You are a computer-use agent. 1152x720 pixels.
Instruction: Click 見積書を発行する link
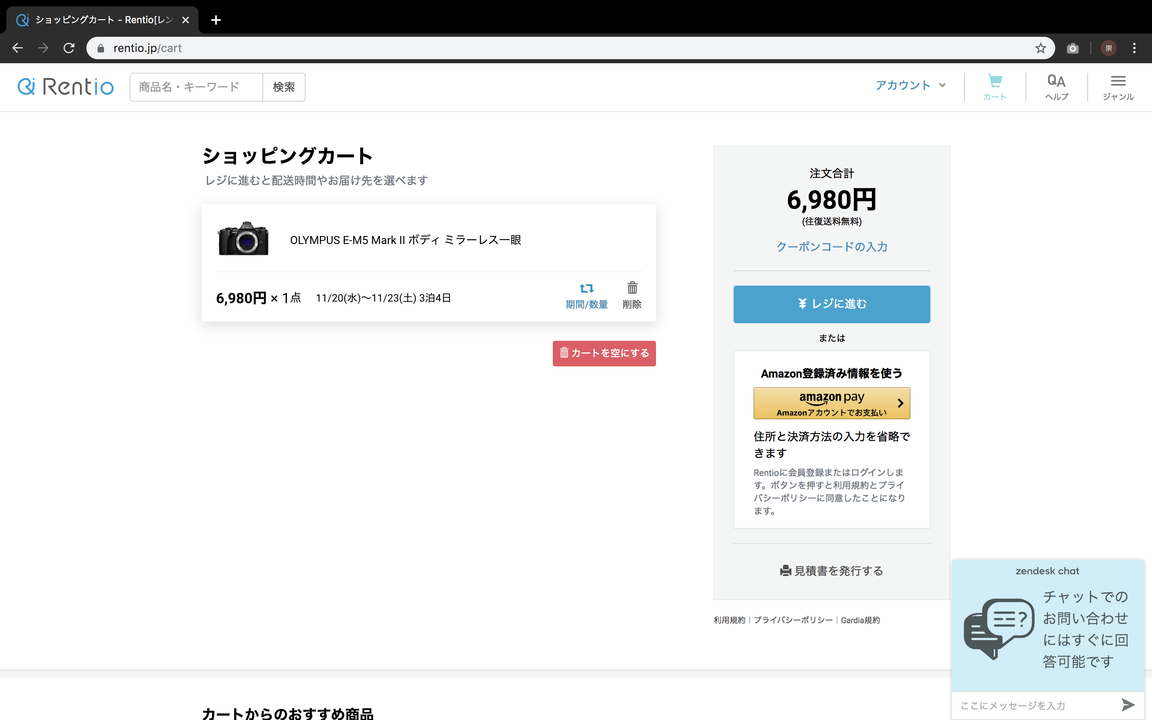832,571
